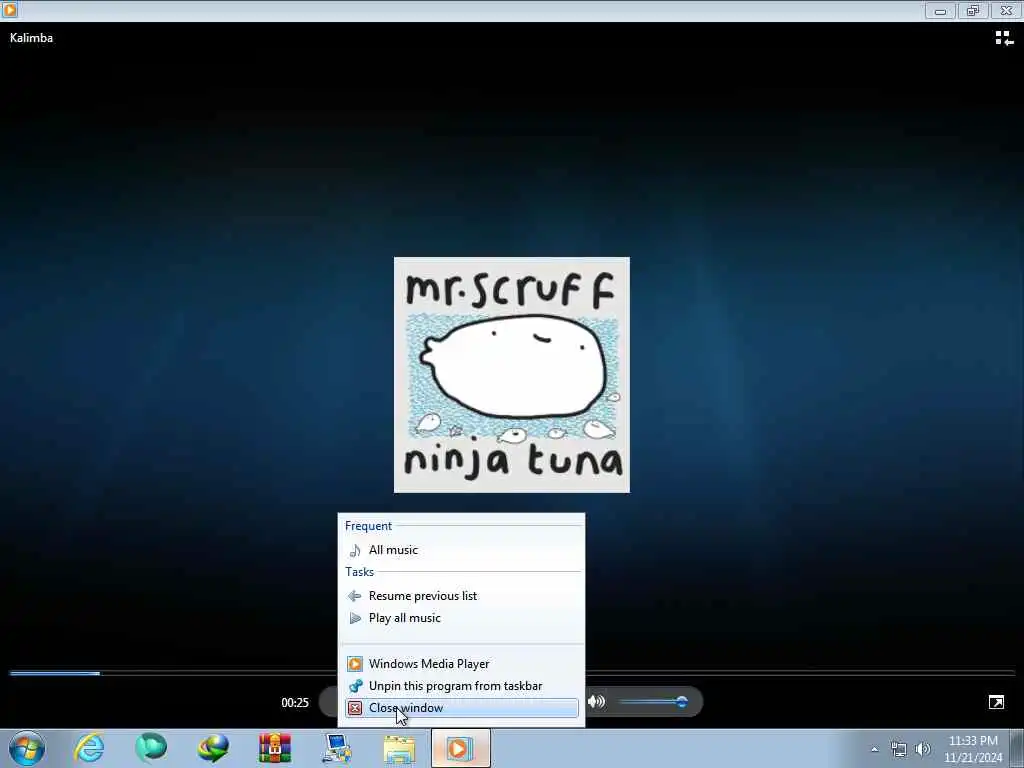The width and height of the screenshot is (1024, 768).
Task: Click the 00:25 elapsed time display
Action: (x=295, y=703)
